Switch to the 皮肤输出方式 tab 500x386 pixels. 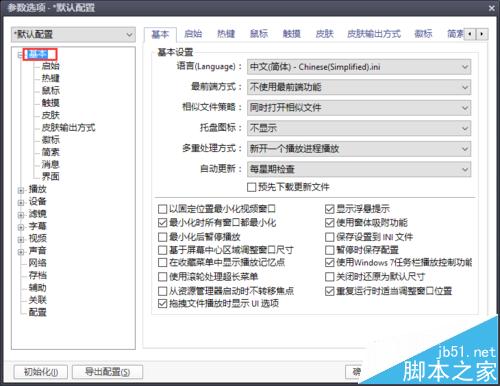point(374,34)
